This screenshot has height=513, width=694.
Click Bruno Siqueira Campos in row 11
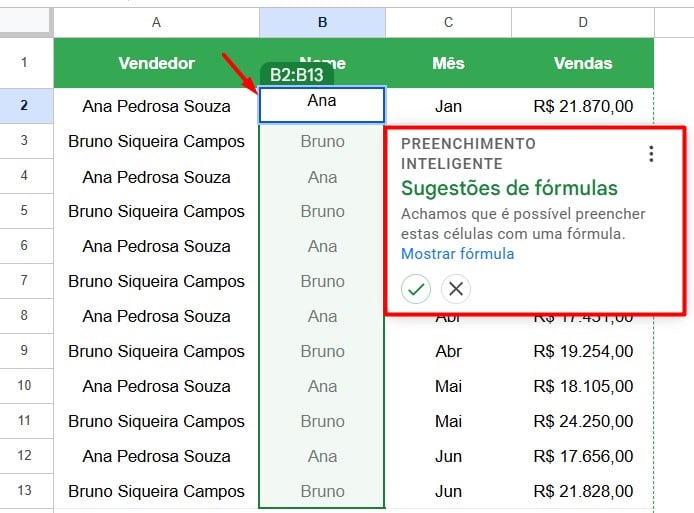pyautogui.click(x=156, y=421)
